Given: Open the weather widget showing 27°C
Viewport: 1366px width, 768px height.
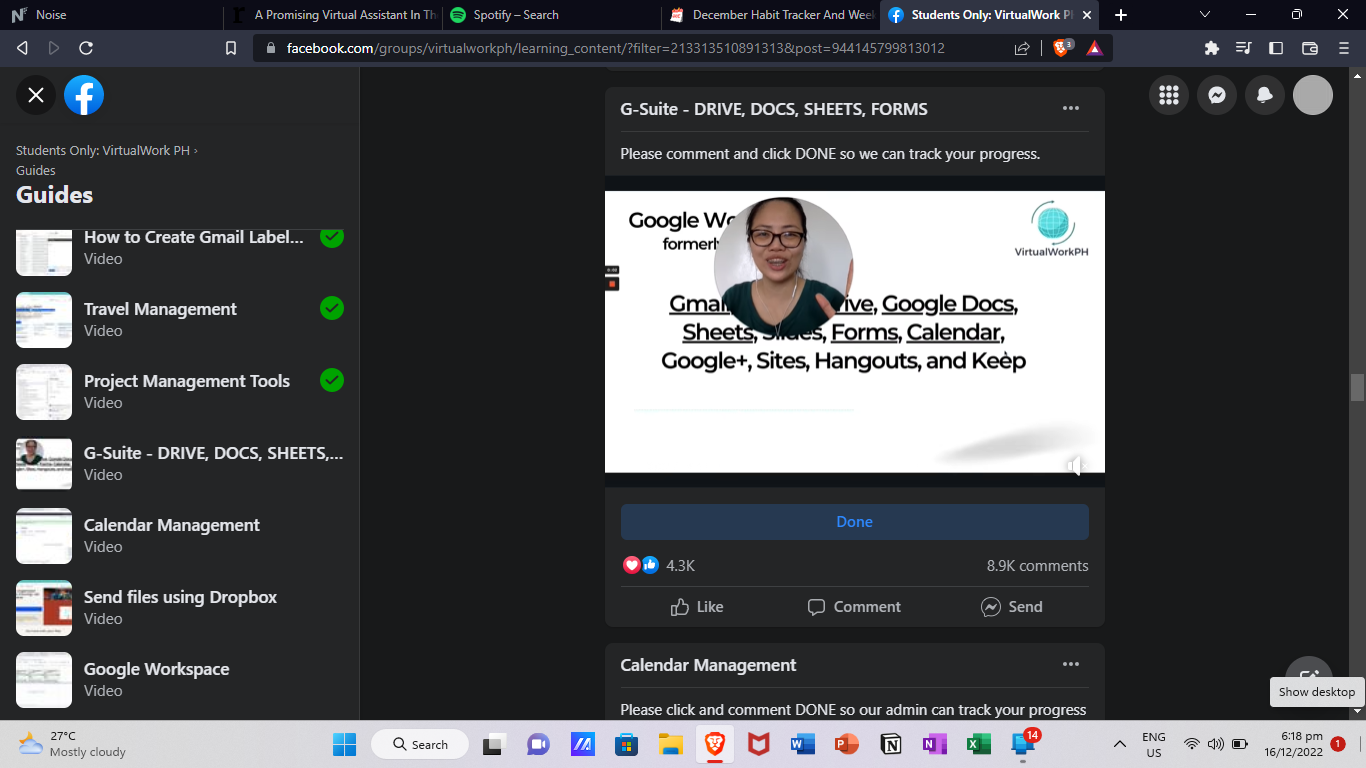Looking at the screenshot, I should 72,744.
